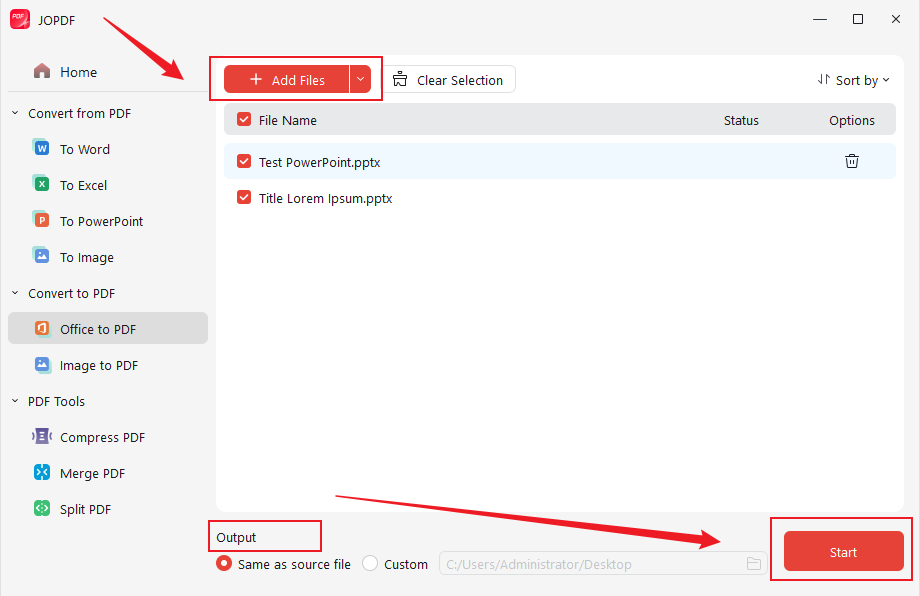Screen dimensions: 920x596
Task: Open the Sort by dropdown
Action: [853, 79]
